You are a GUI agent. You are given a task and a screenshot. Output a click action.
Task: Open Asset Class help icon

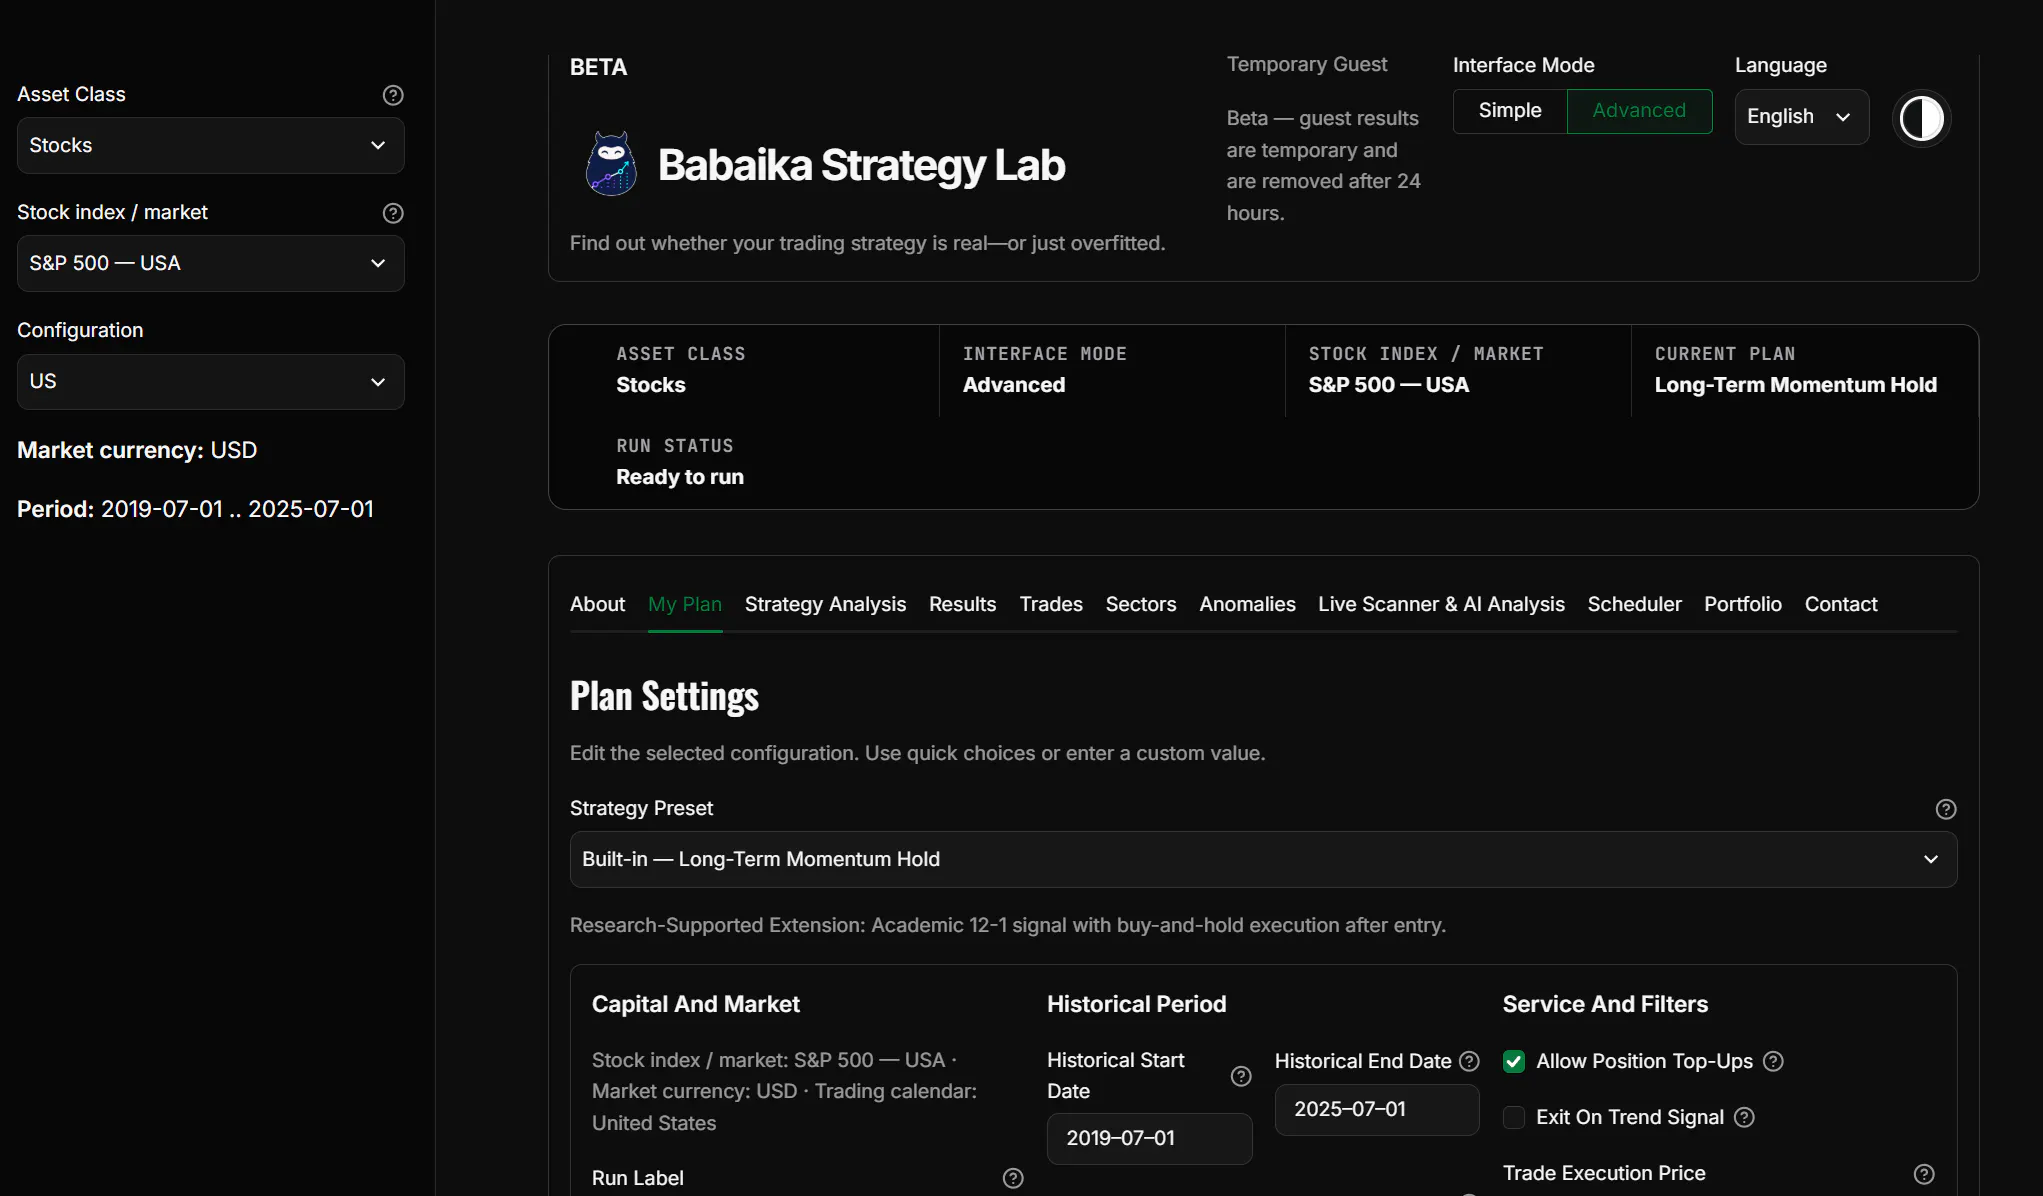coord(393,95)
